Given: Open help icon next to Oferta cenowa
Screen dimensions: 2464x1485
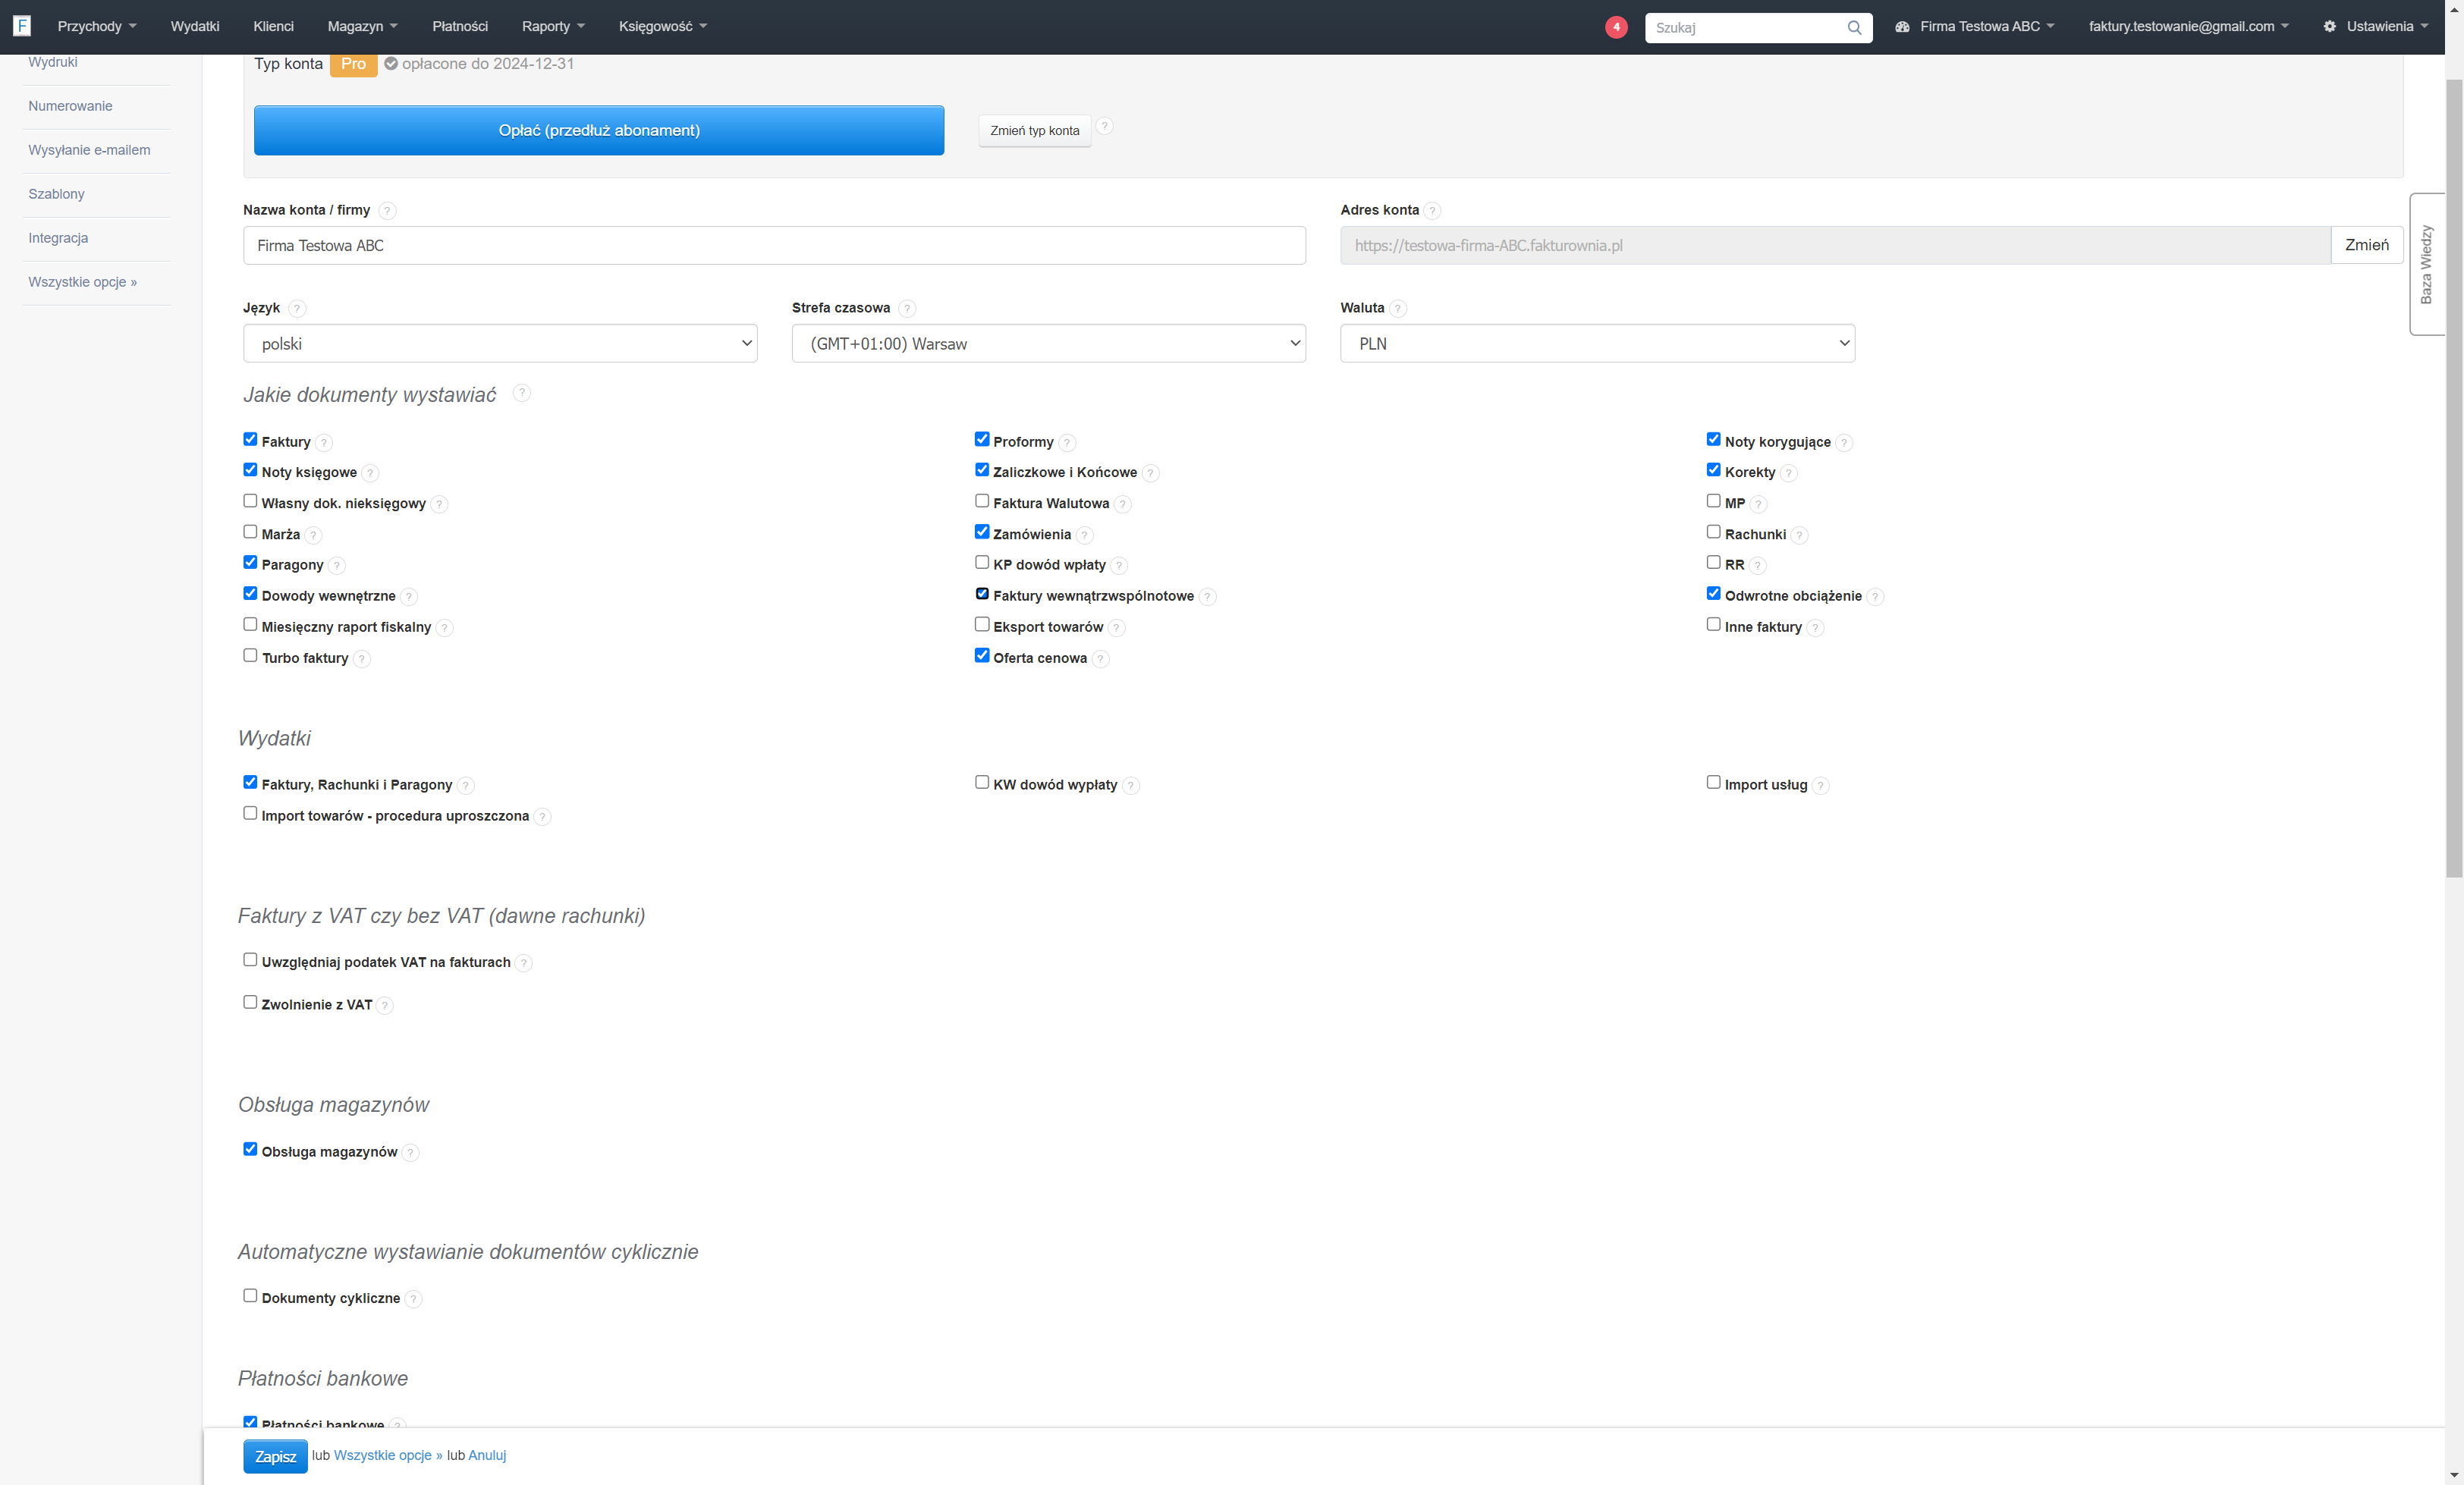Looking at the screenshot, I should pyautogui.click(x=1100, y=658).
